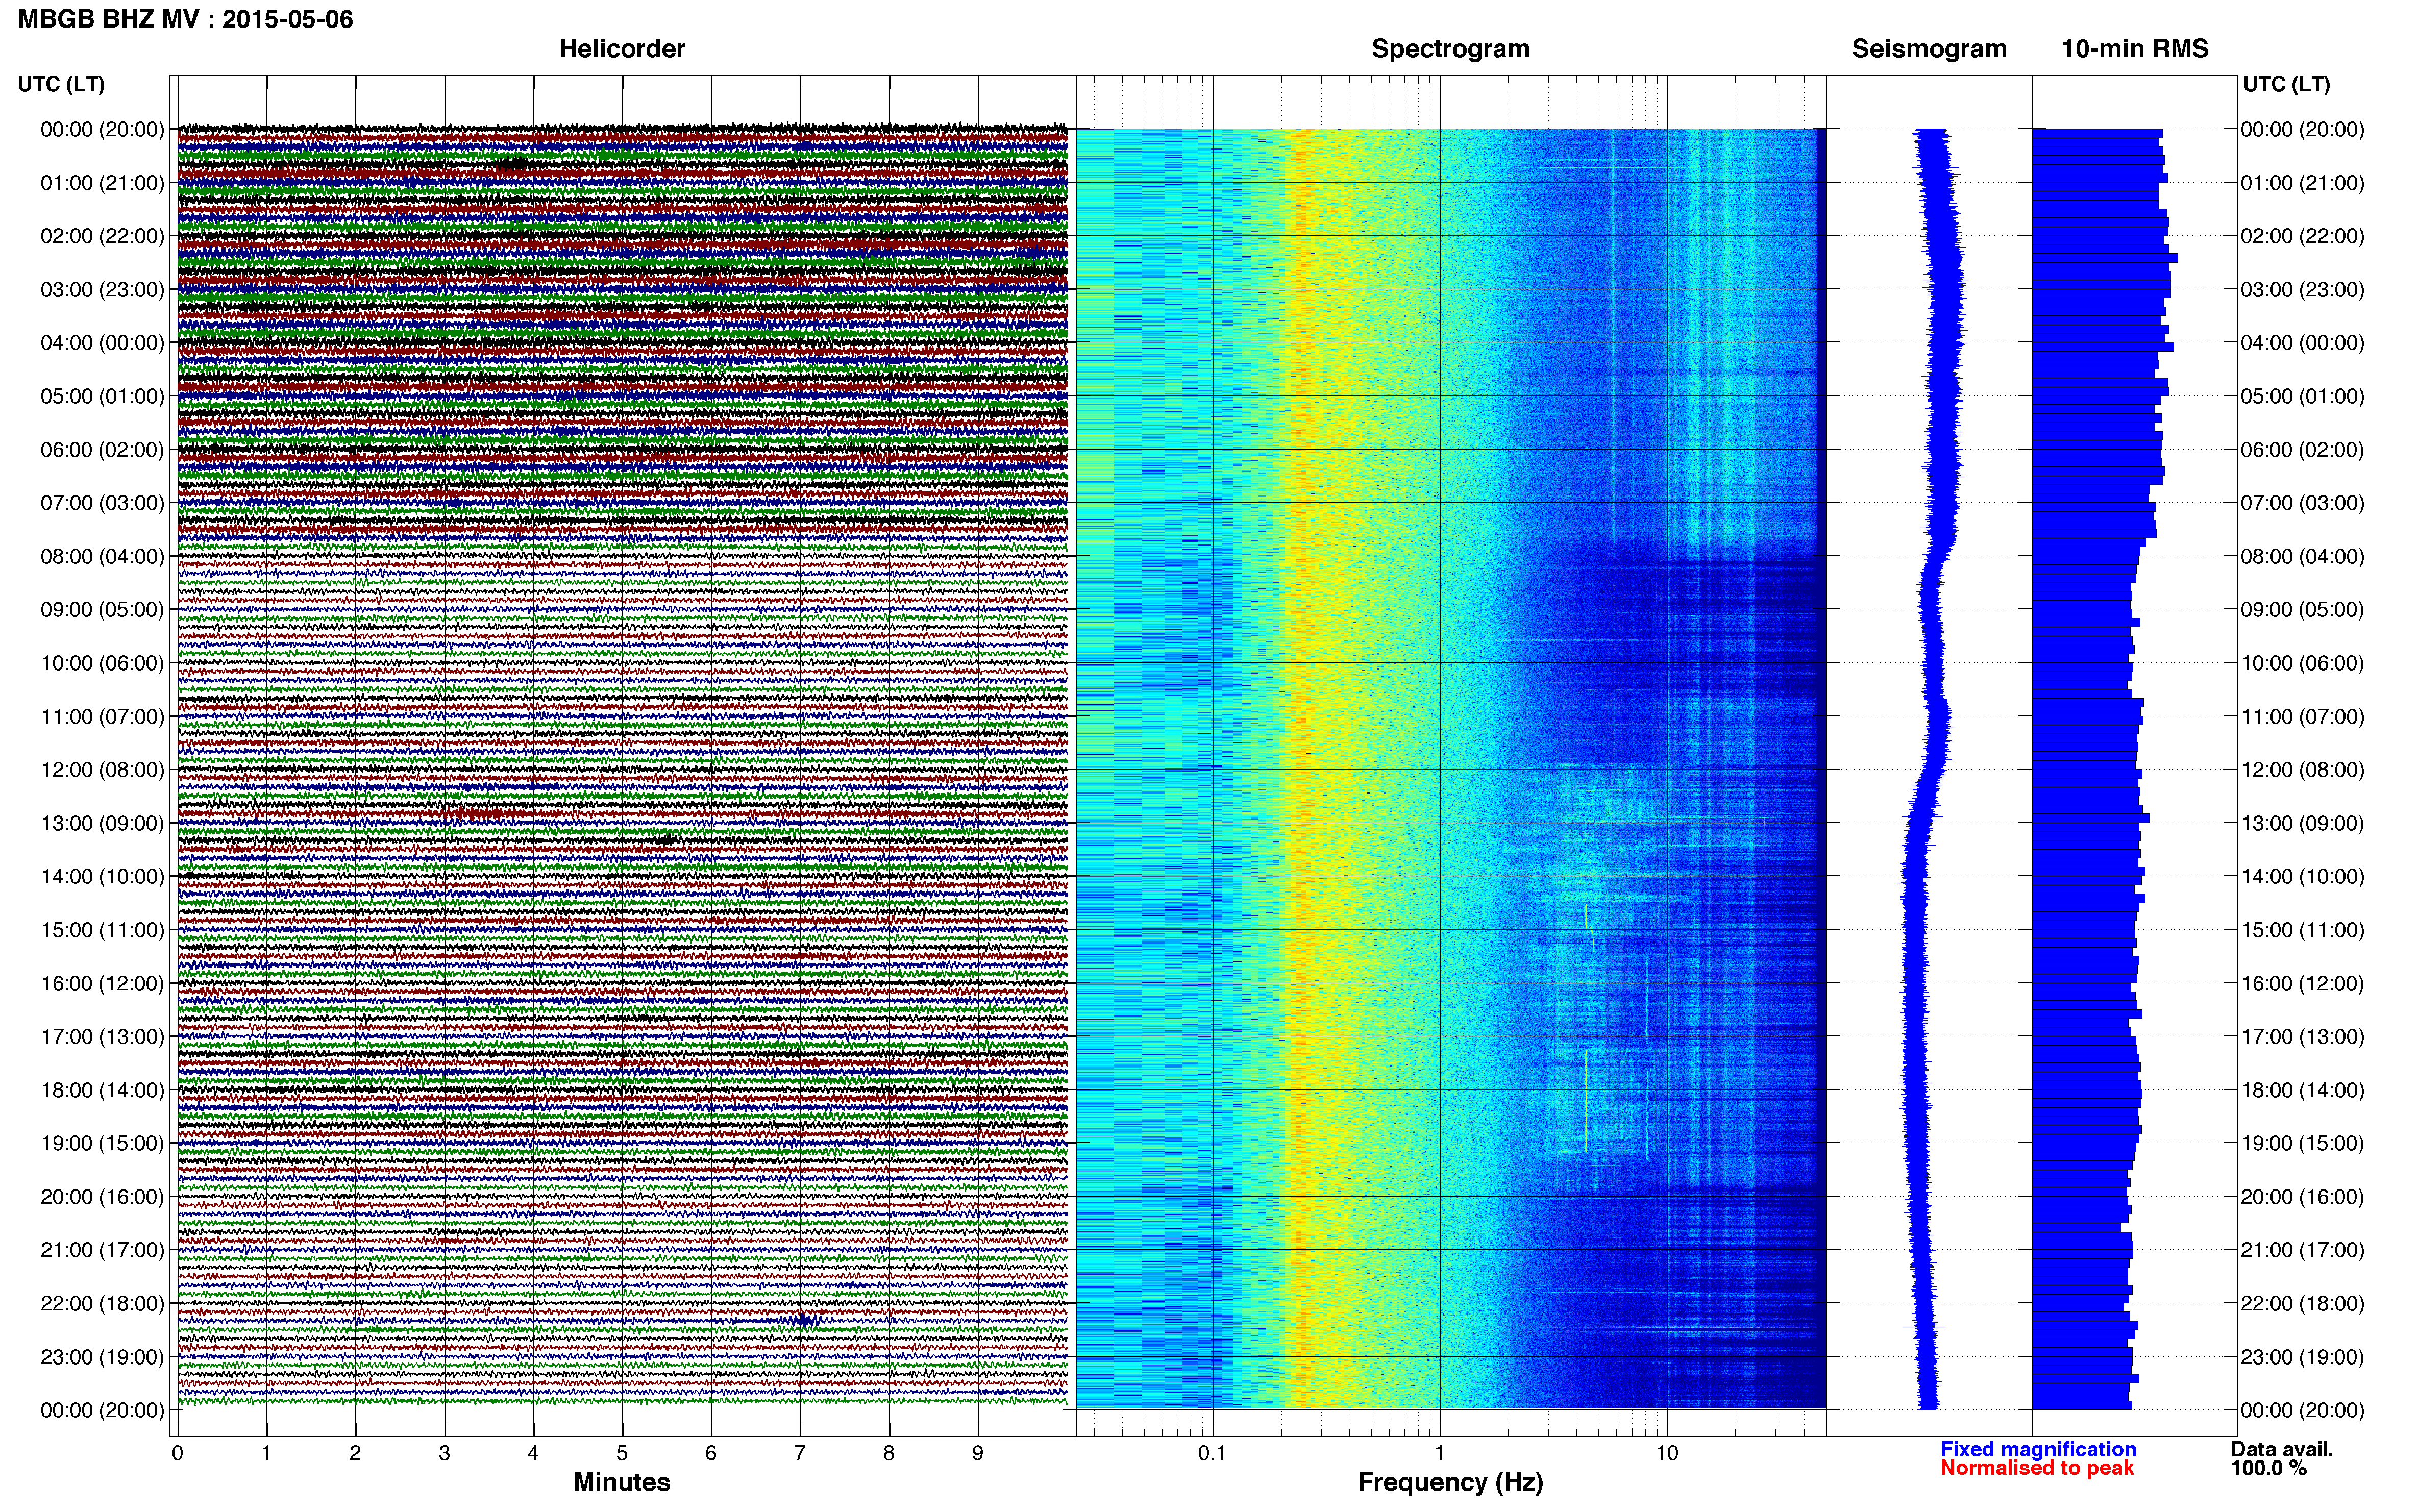Click left time label '12:00 (08:00)'
This screenshot has height=1512, width=2419.
coord(102,769)
